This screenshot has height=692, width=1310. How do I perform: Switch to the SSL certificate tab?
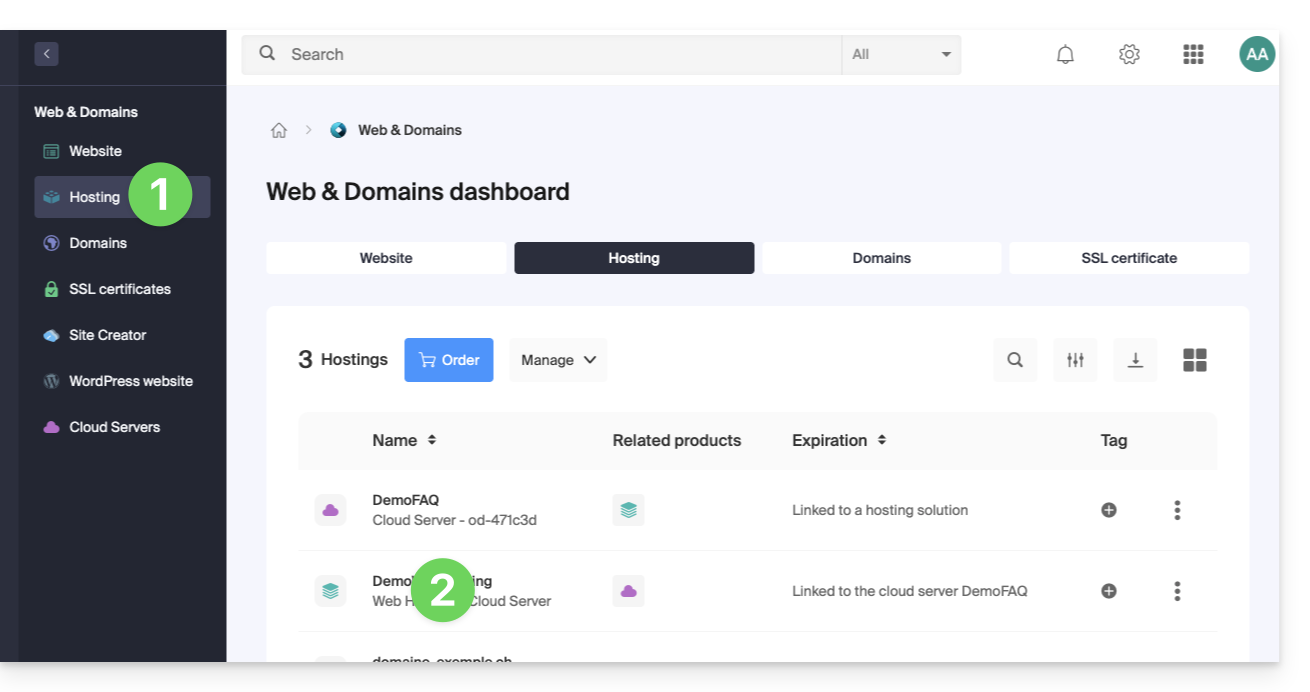pyautogui.click(x=1129, y=258)
